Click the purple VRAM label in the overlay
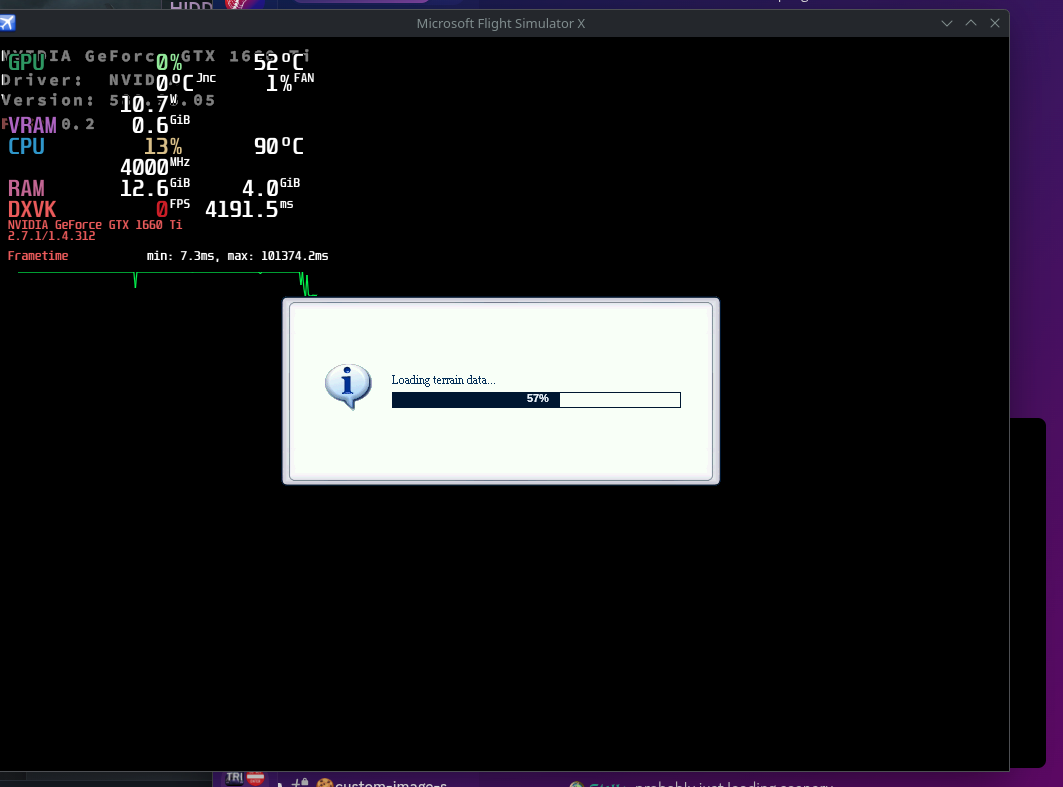 [33, 125]
